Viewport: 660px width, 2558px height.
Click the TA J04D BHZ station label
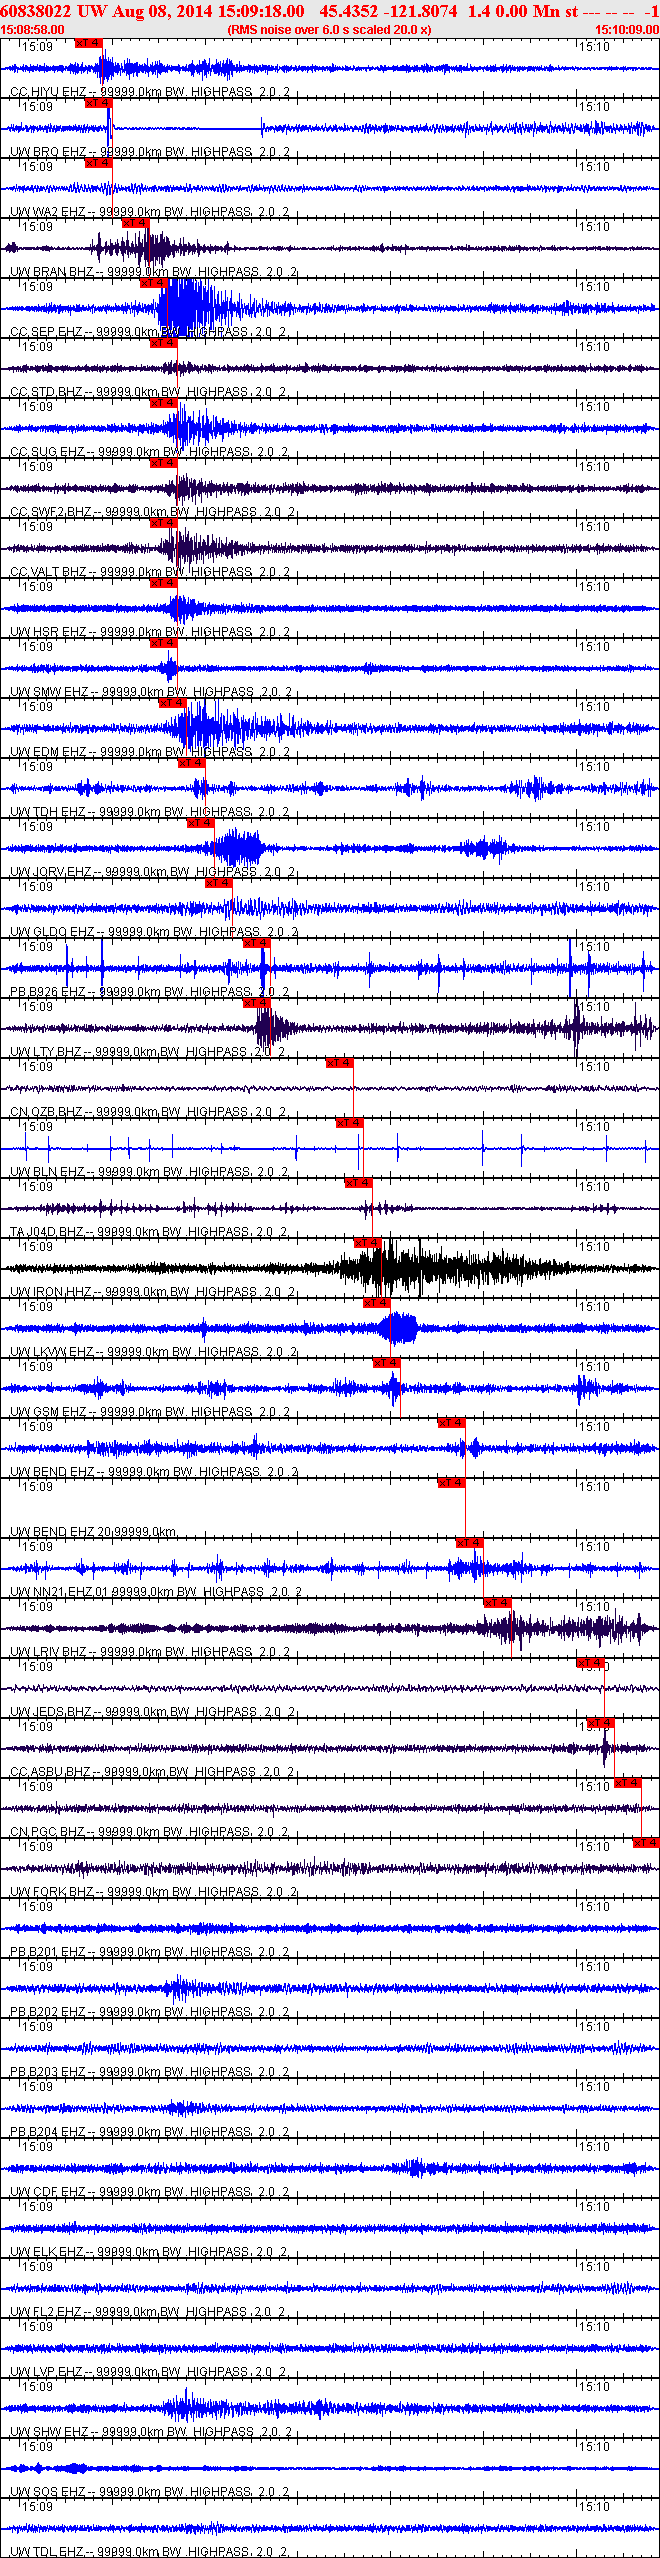tap(149, 1232)
